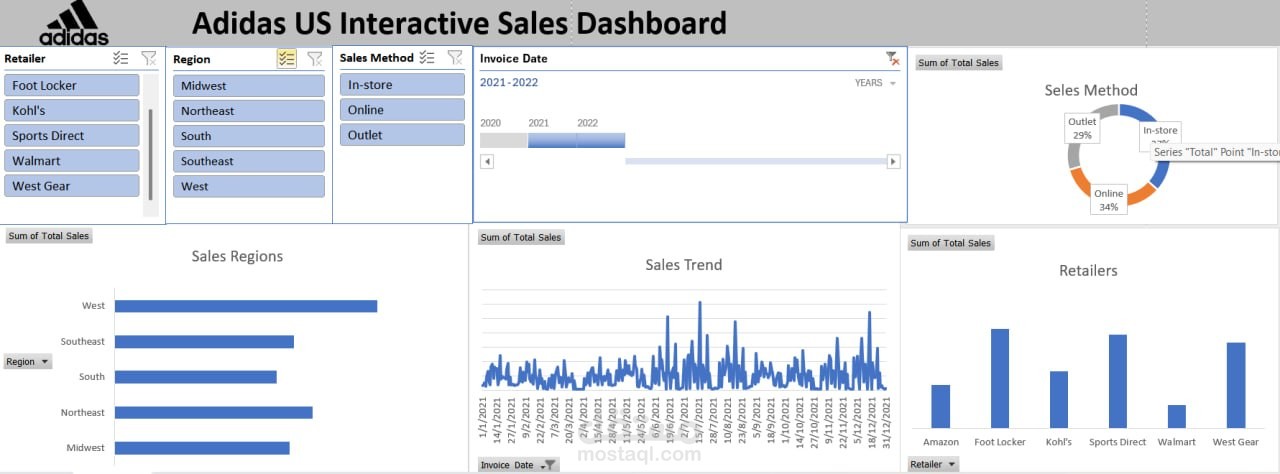Choose Online sales method

point(403,110)
